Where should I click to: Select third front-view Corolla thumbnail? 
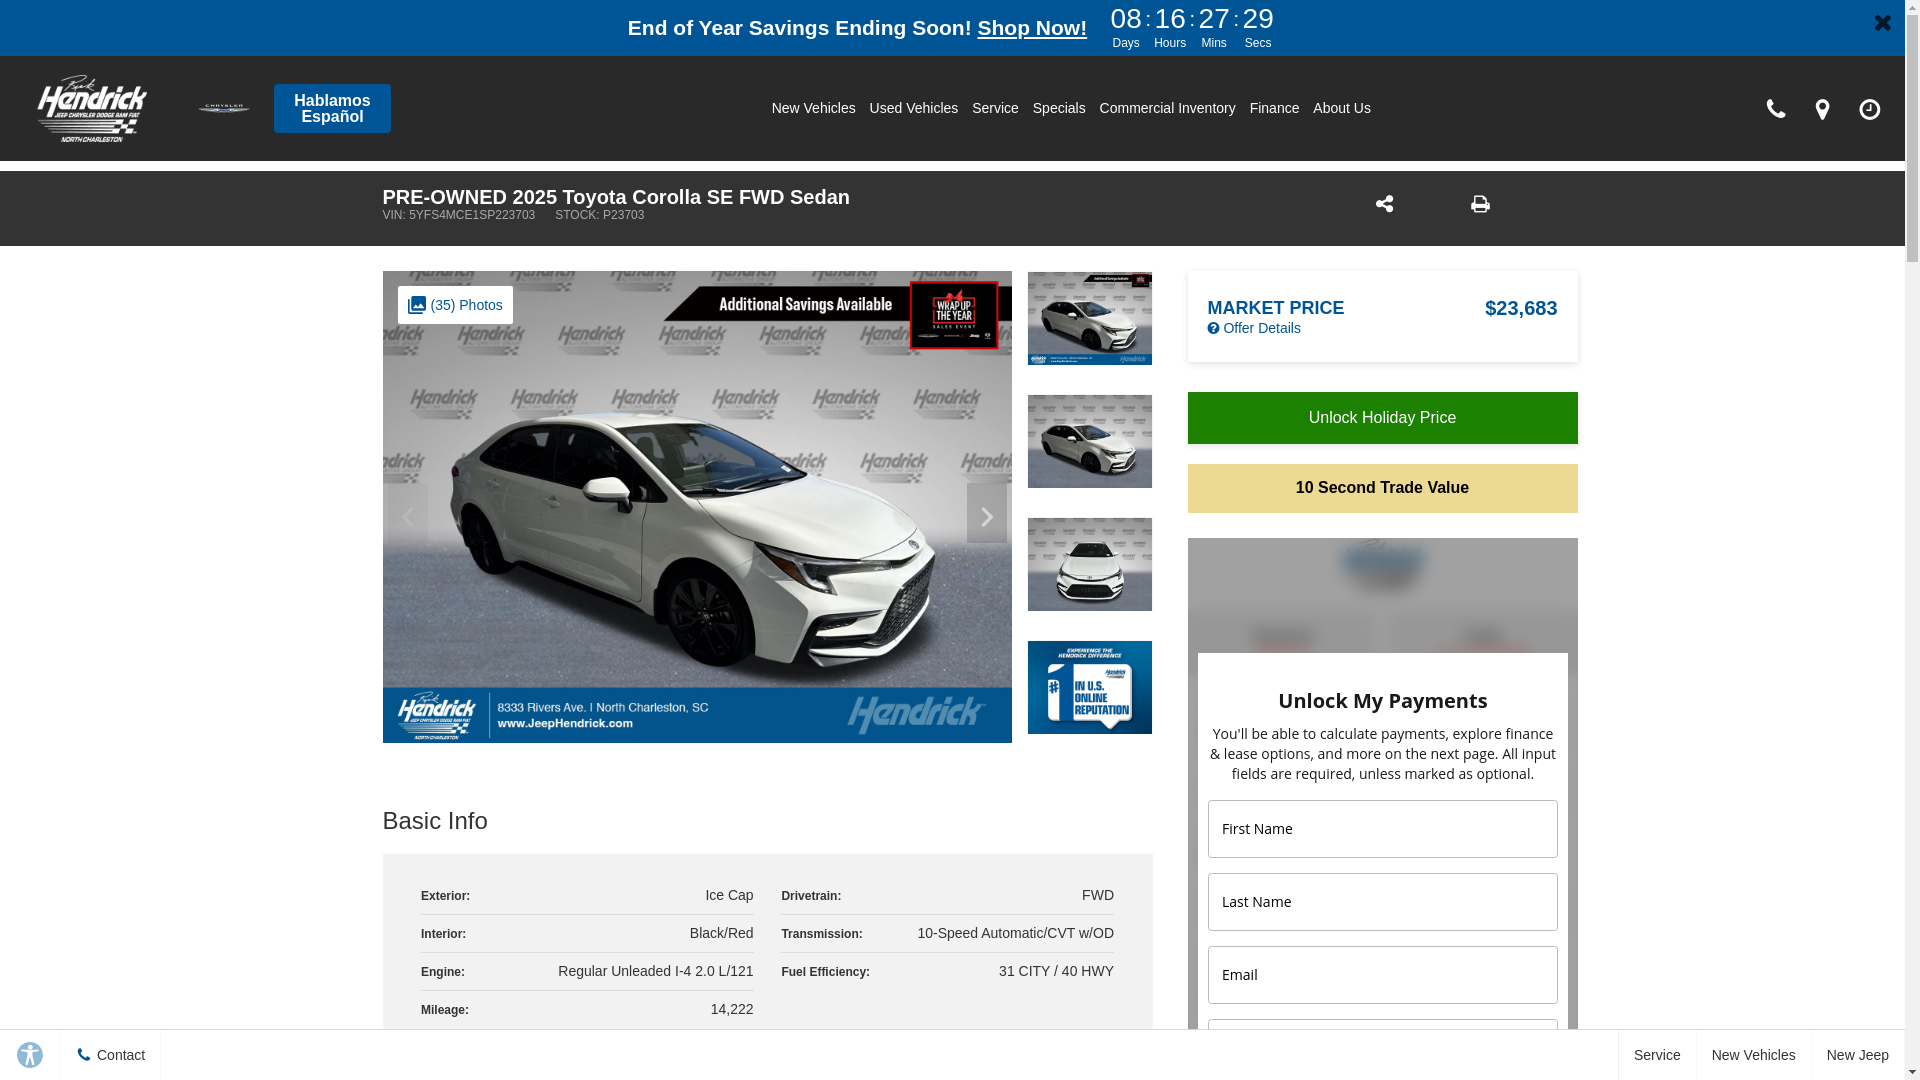tap(1090, 564)
